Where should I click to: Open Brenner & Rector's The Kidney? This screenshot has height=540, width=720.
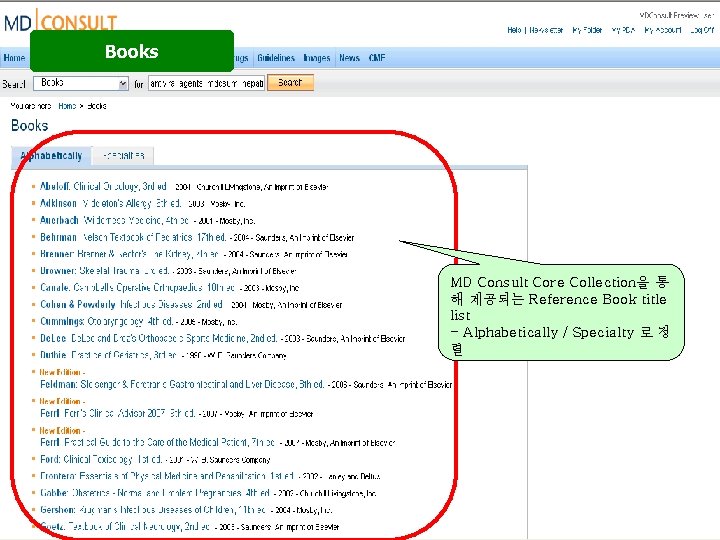[129, 254]
